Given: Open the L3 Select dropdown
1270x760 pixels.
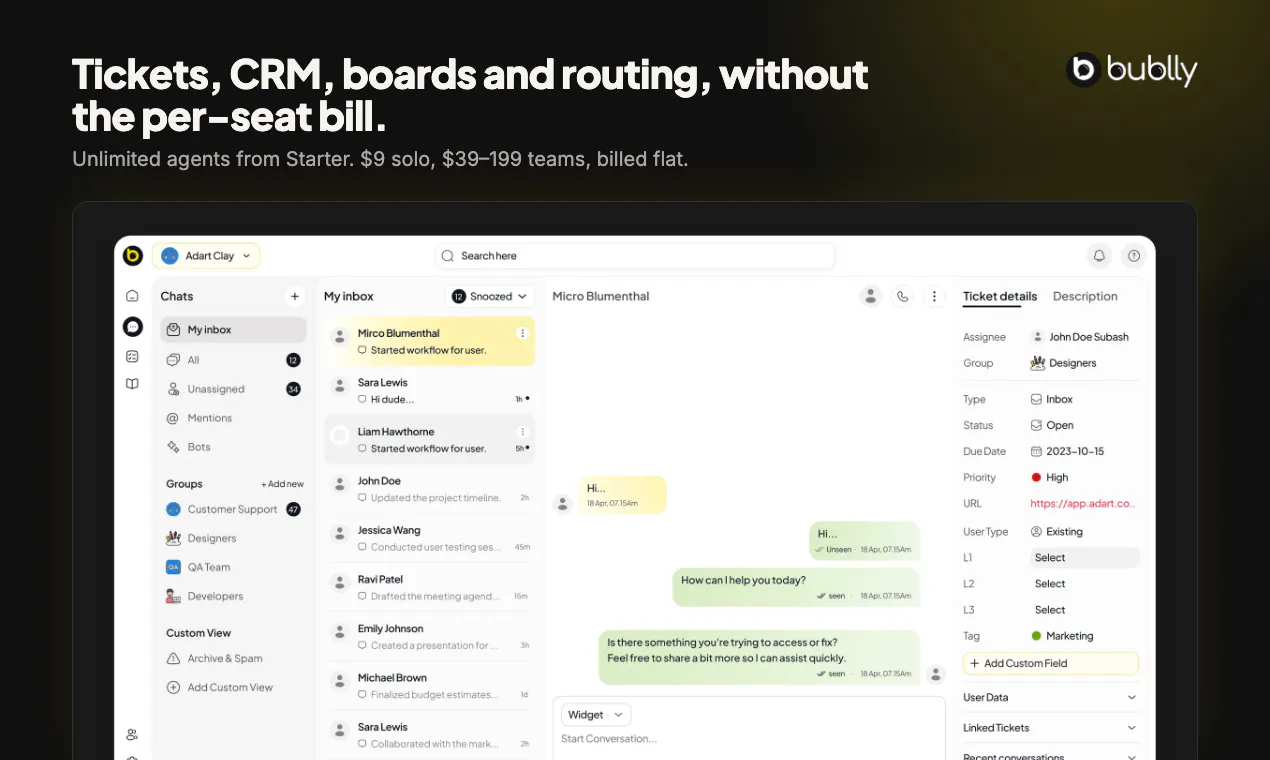Looking at the screenshot, I should pos(1085,610).
